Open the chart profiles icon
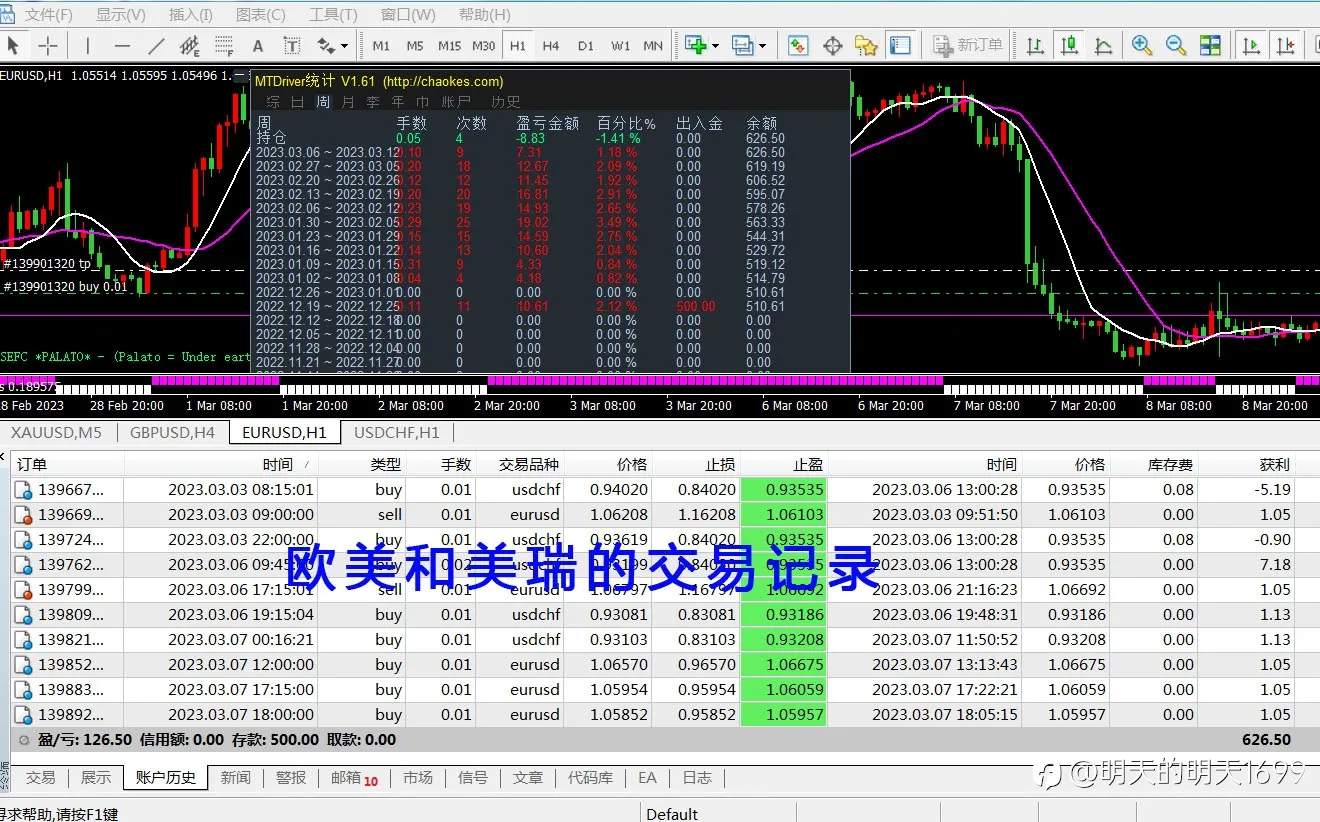This screenshot has height=822, width=1320. tap(742, 46)
